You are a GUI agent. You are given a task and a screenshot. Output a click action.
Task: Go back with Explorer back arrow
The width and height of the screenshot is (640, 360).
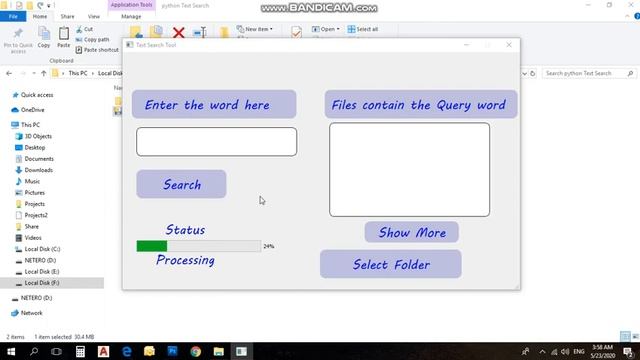pyautogui.click(x=9, y=73)
